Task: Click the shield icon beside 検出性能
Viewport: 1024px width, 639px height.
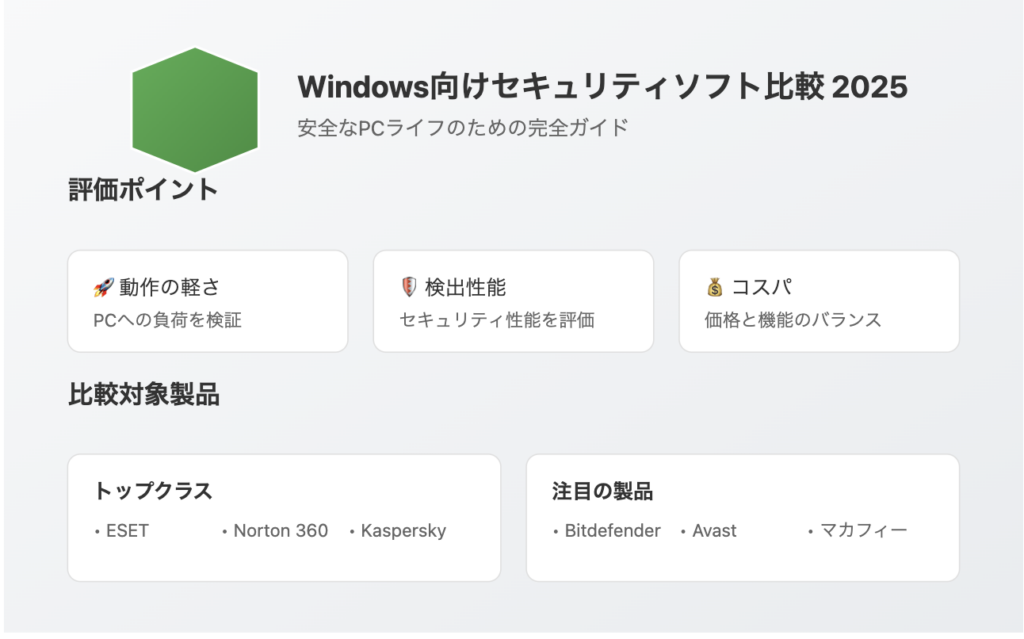Action: [409, 287]
